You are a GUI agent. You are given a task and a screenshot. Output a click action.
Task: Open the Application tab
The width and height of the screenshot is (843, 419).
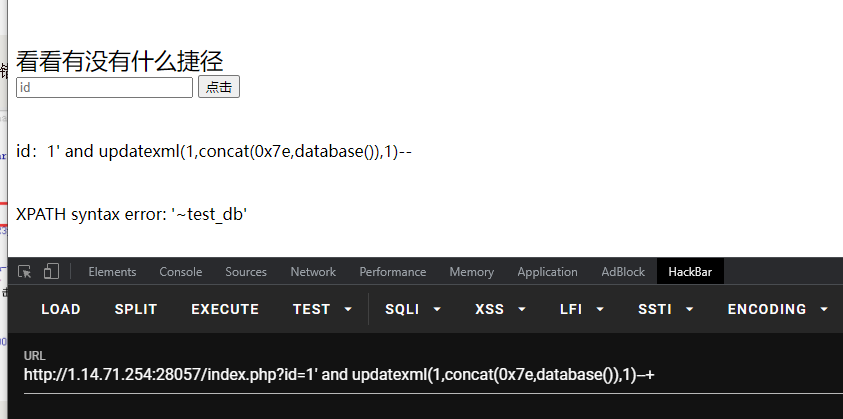tap(547, 272)
